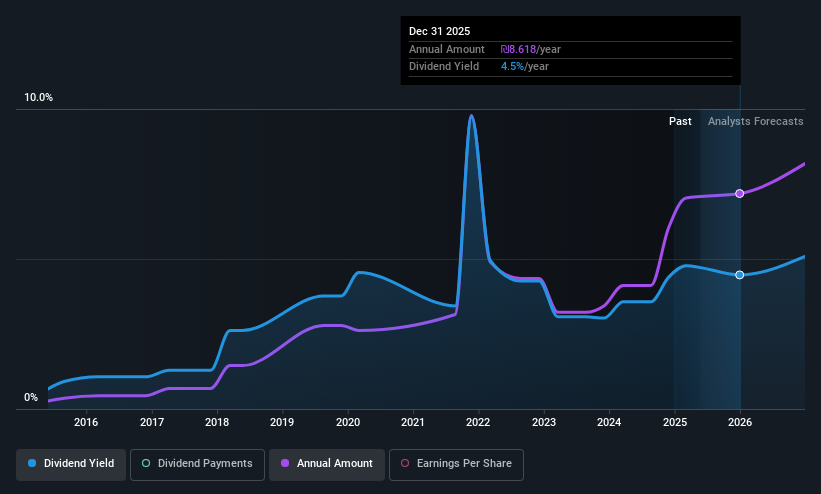The width and height of the screenshot is (821, 494).
Task: Click the 2019 x-axis year label
Action: click(282, 422)
